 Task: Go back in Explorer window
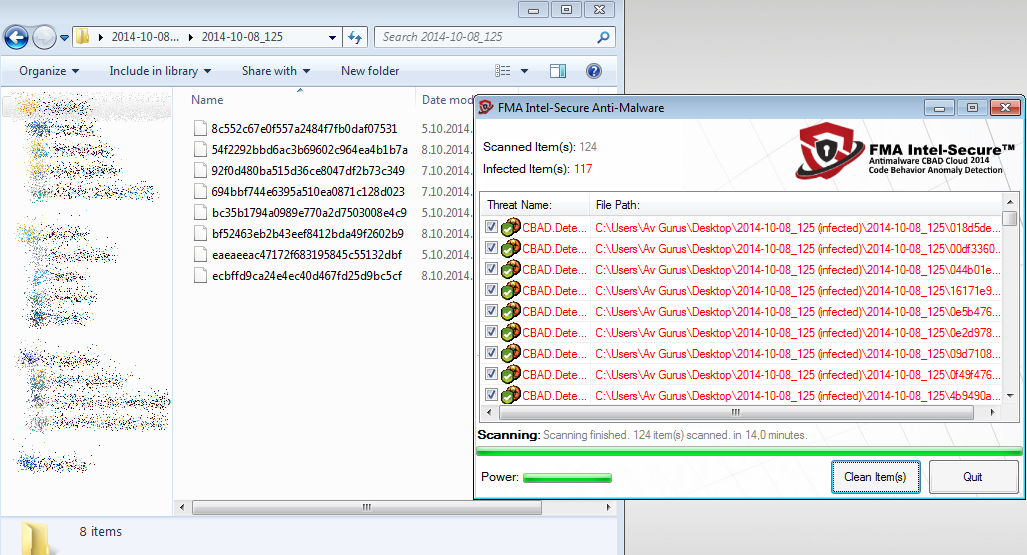click(x=16, y=37)
